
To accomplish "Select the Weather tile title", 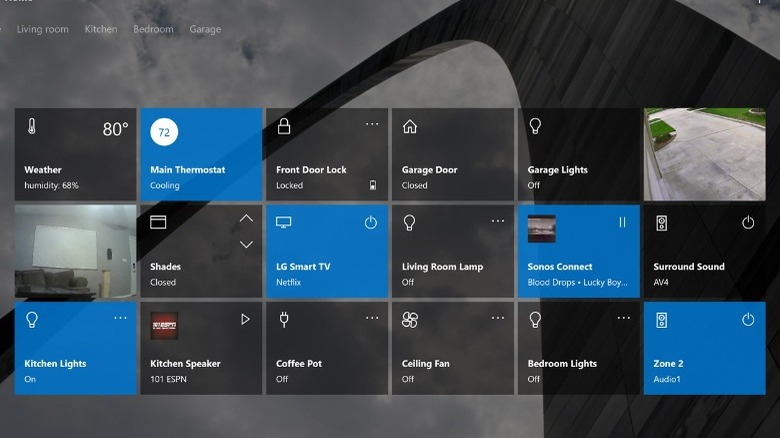I will click(x=43, y=170).
